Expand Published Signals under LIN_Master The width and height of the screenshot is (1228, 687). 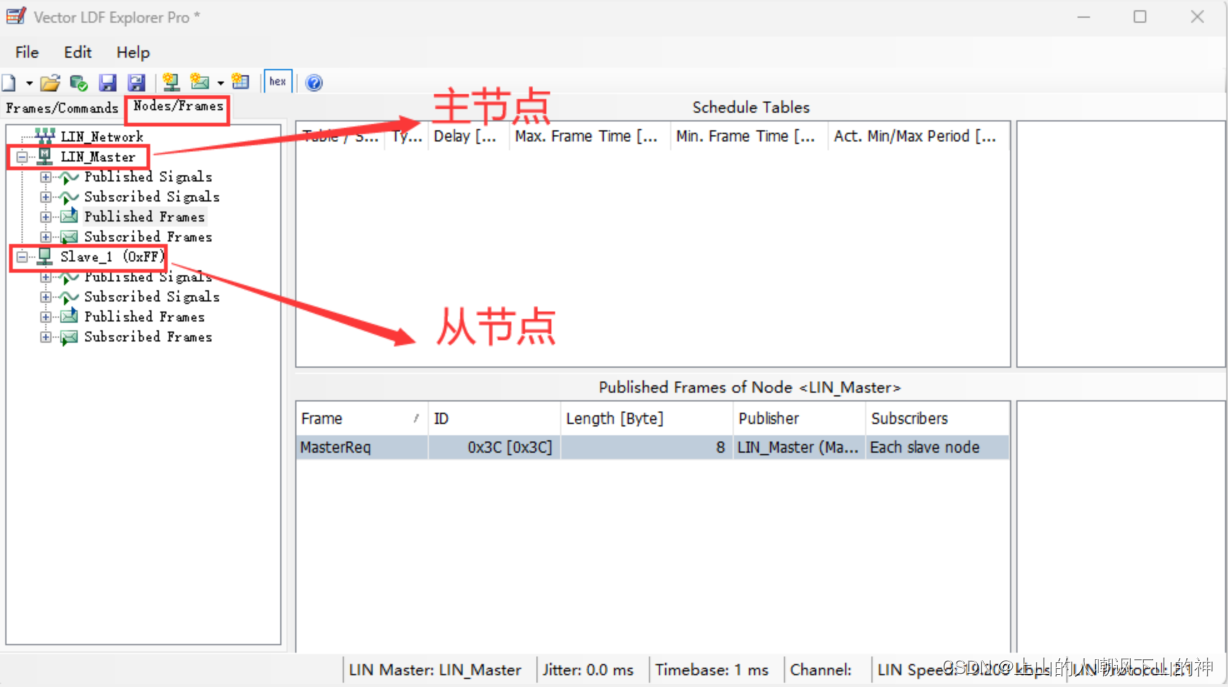(46, 177)
